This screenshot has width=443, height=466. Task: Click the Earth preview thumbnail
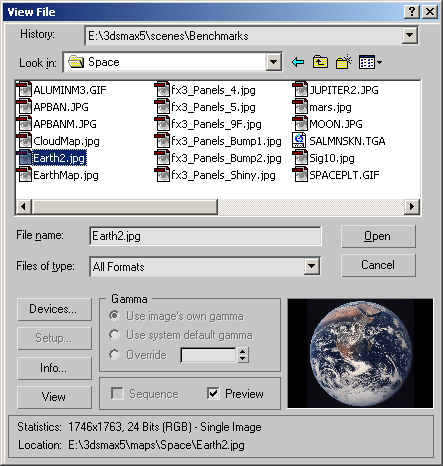click(360, 353)
